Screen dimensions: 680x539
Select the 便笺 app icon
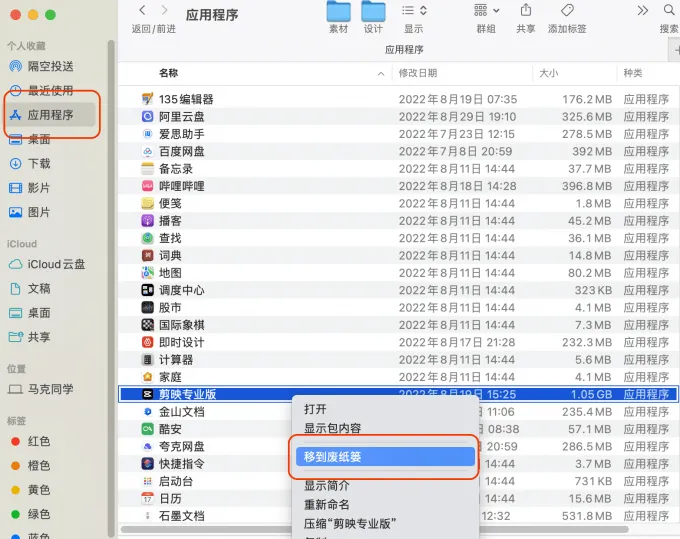point(147,203)
